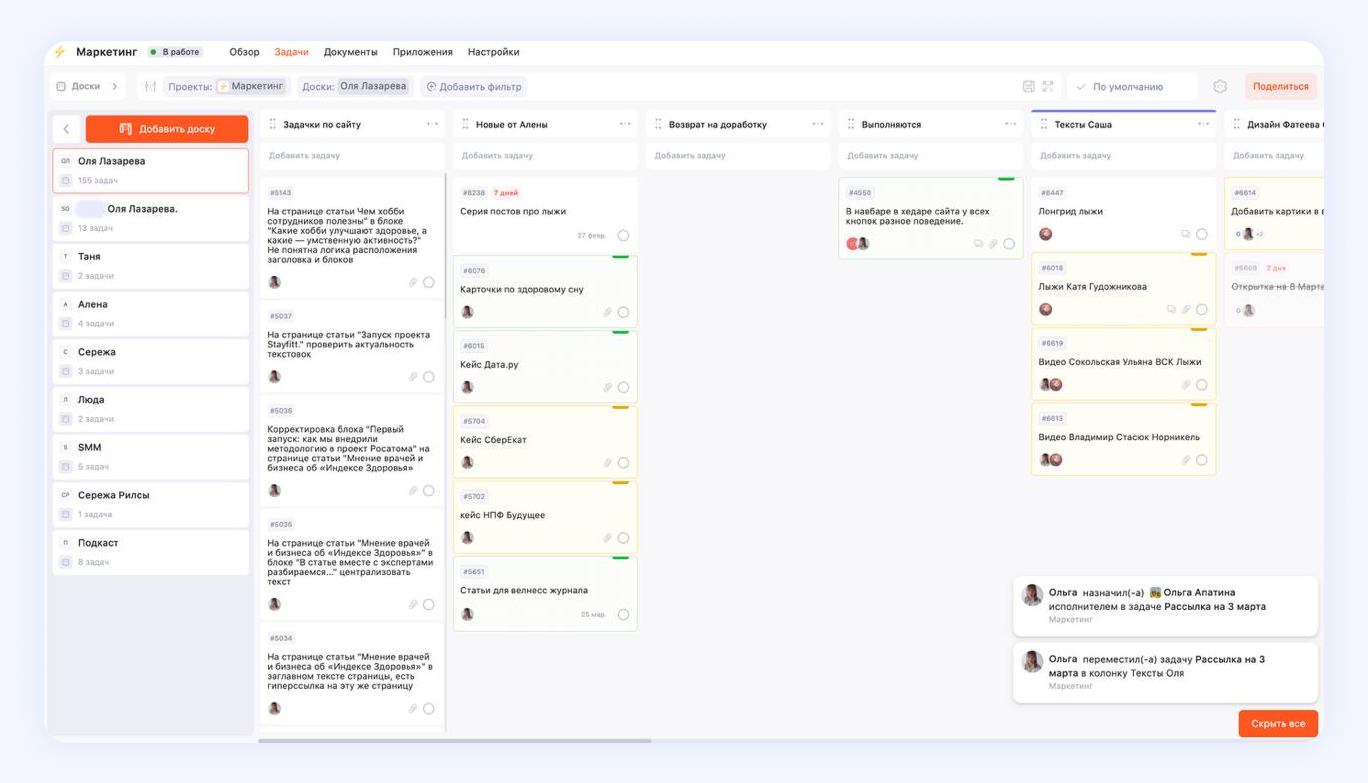1368x783 pixels.
Task: Open the По умолчанию view dropdown
Action: 1132,87
